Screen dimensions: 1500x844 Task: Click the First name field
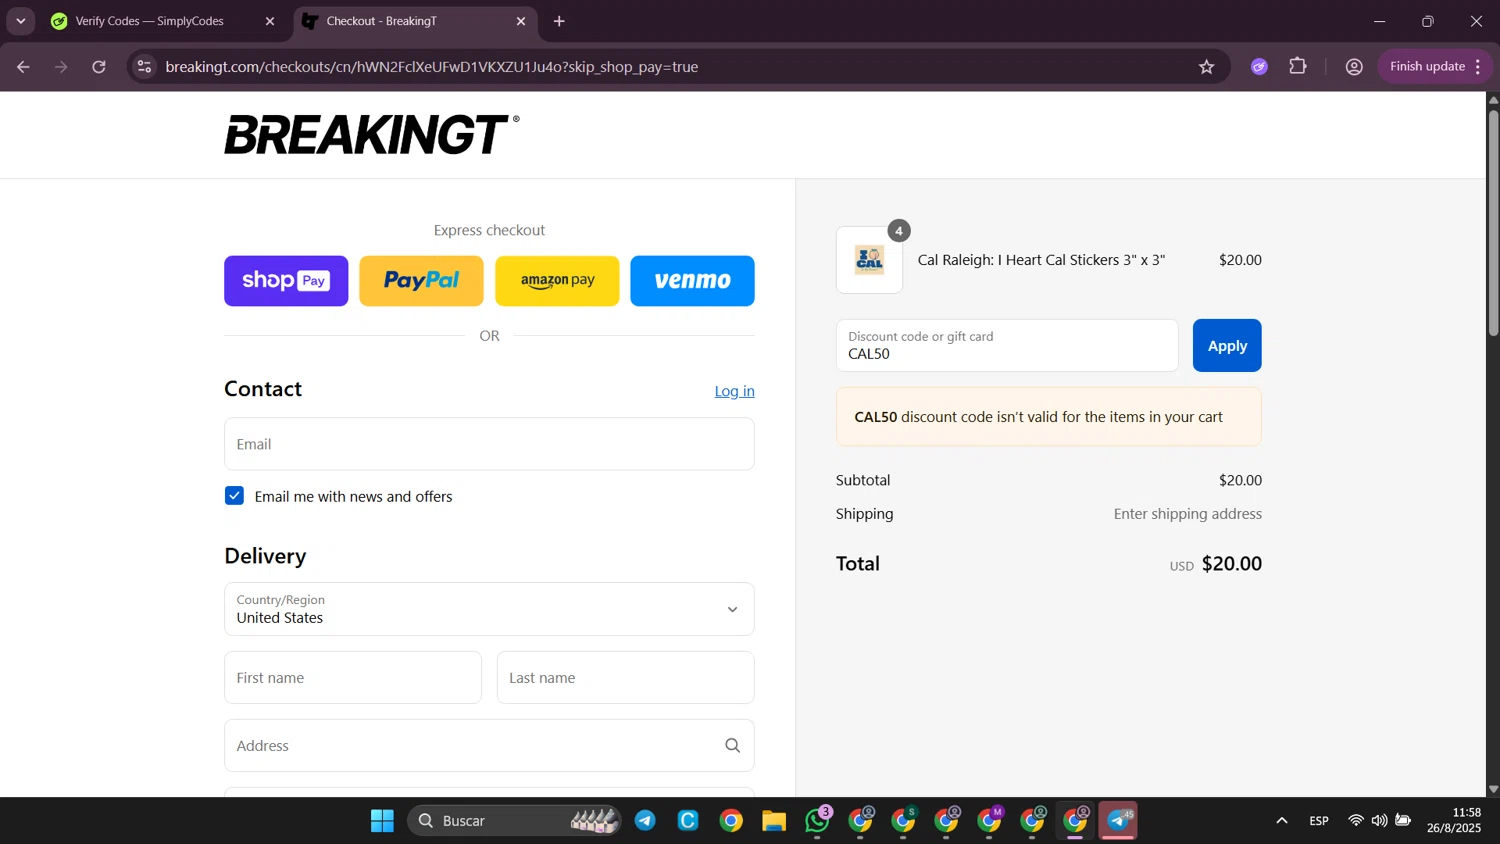point(353,678)
